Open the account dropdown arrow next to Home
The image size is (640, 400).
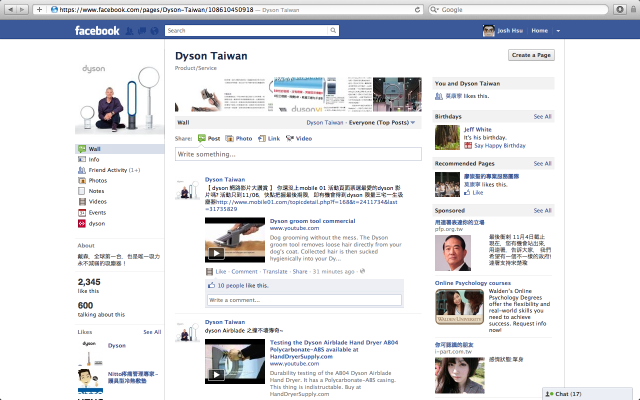click(558, 31)
